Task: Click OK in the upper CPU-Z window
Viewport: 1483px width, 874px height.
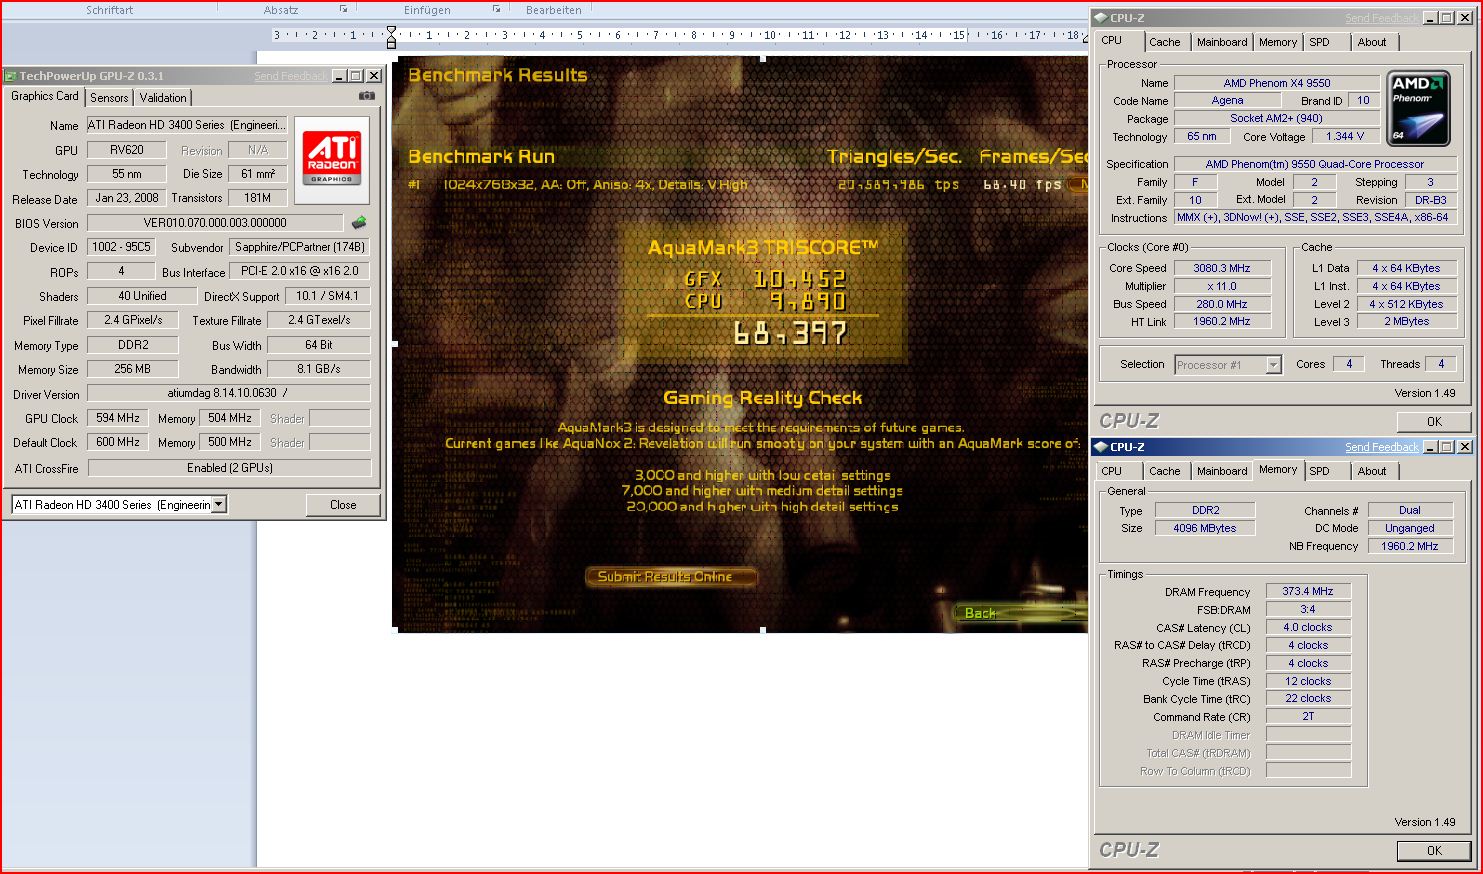Action: point(1434,422)
